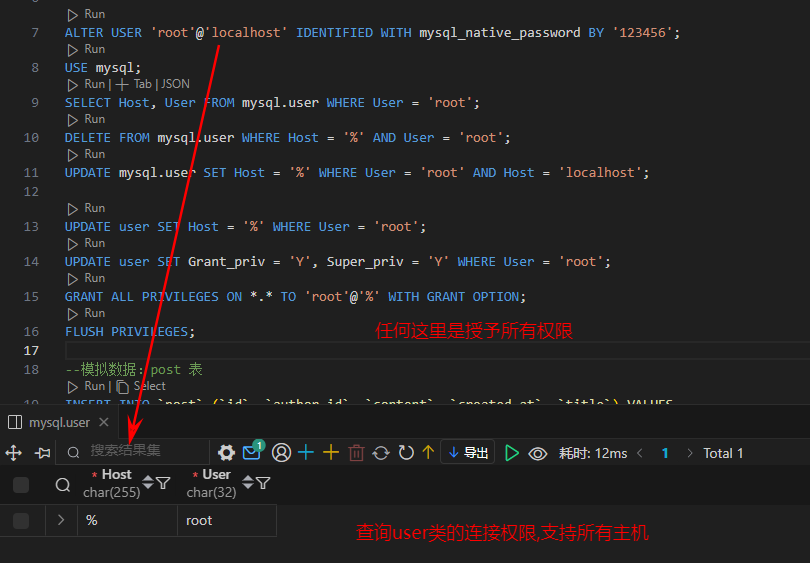Open the mail icon with badge 1
Image resolution: width=810 pixels, height=563 pixels.
click(x=253, y=451)
